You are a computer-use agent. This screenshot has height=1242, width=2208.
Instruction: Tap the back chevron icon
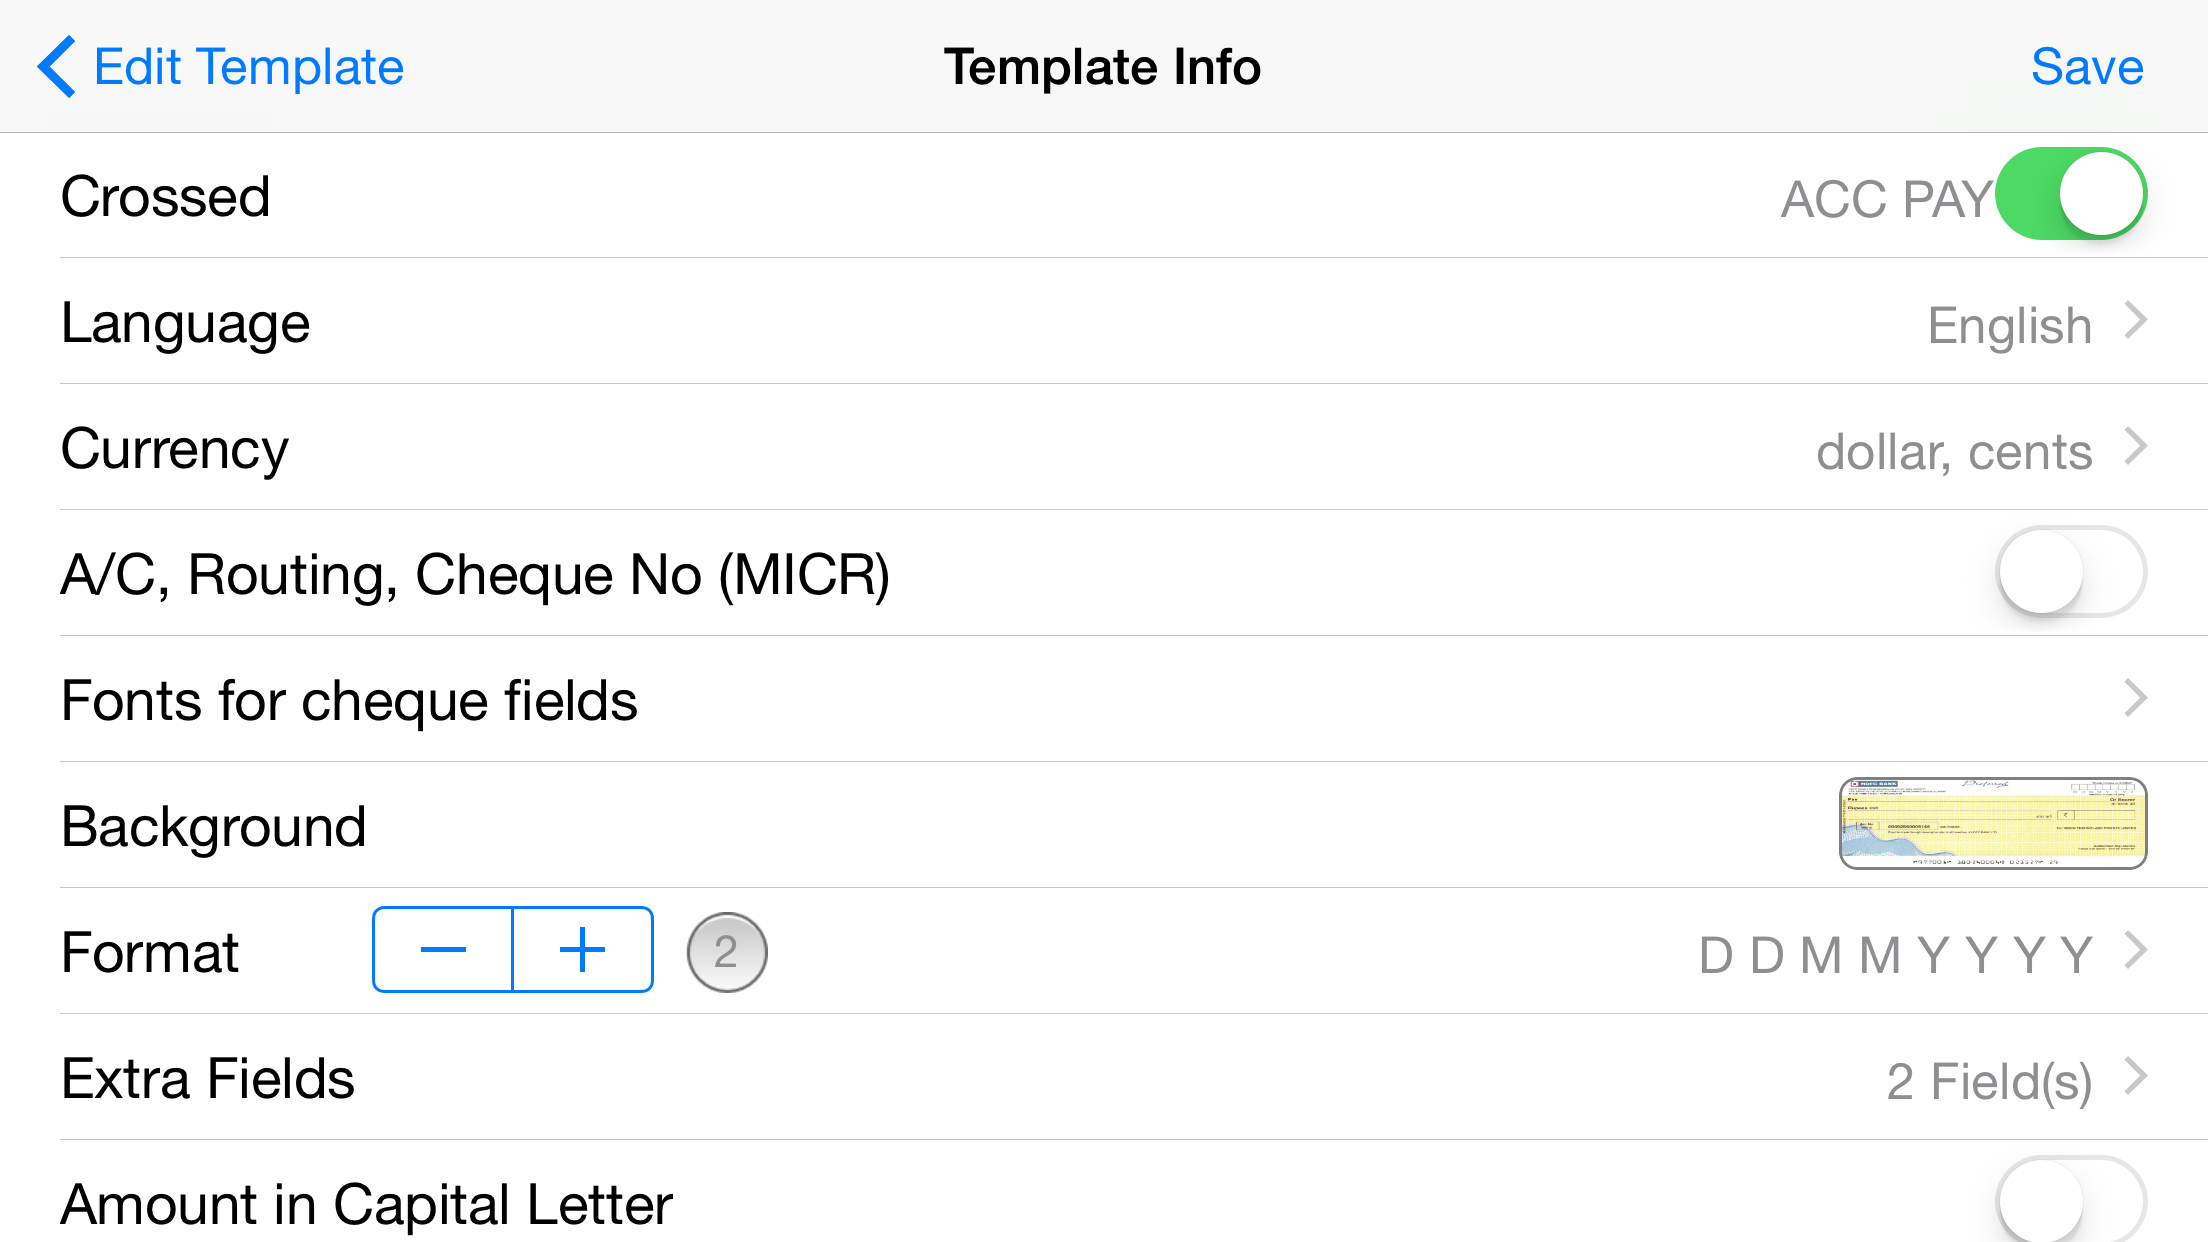(x=56, y=67)
